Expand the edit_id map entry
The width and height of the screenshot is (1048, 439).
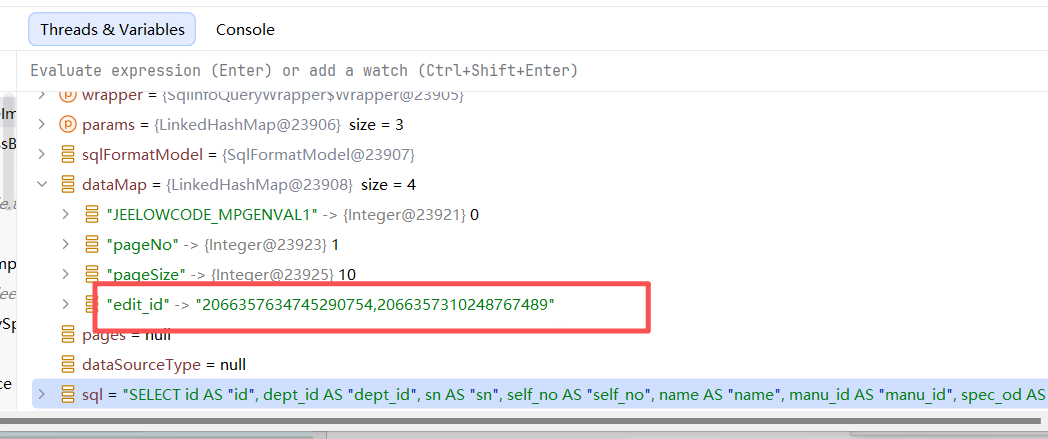click(66, 304)
